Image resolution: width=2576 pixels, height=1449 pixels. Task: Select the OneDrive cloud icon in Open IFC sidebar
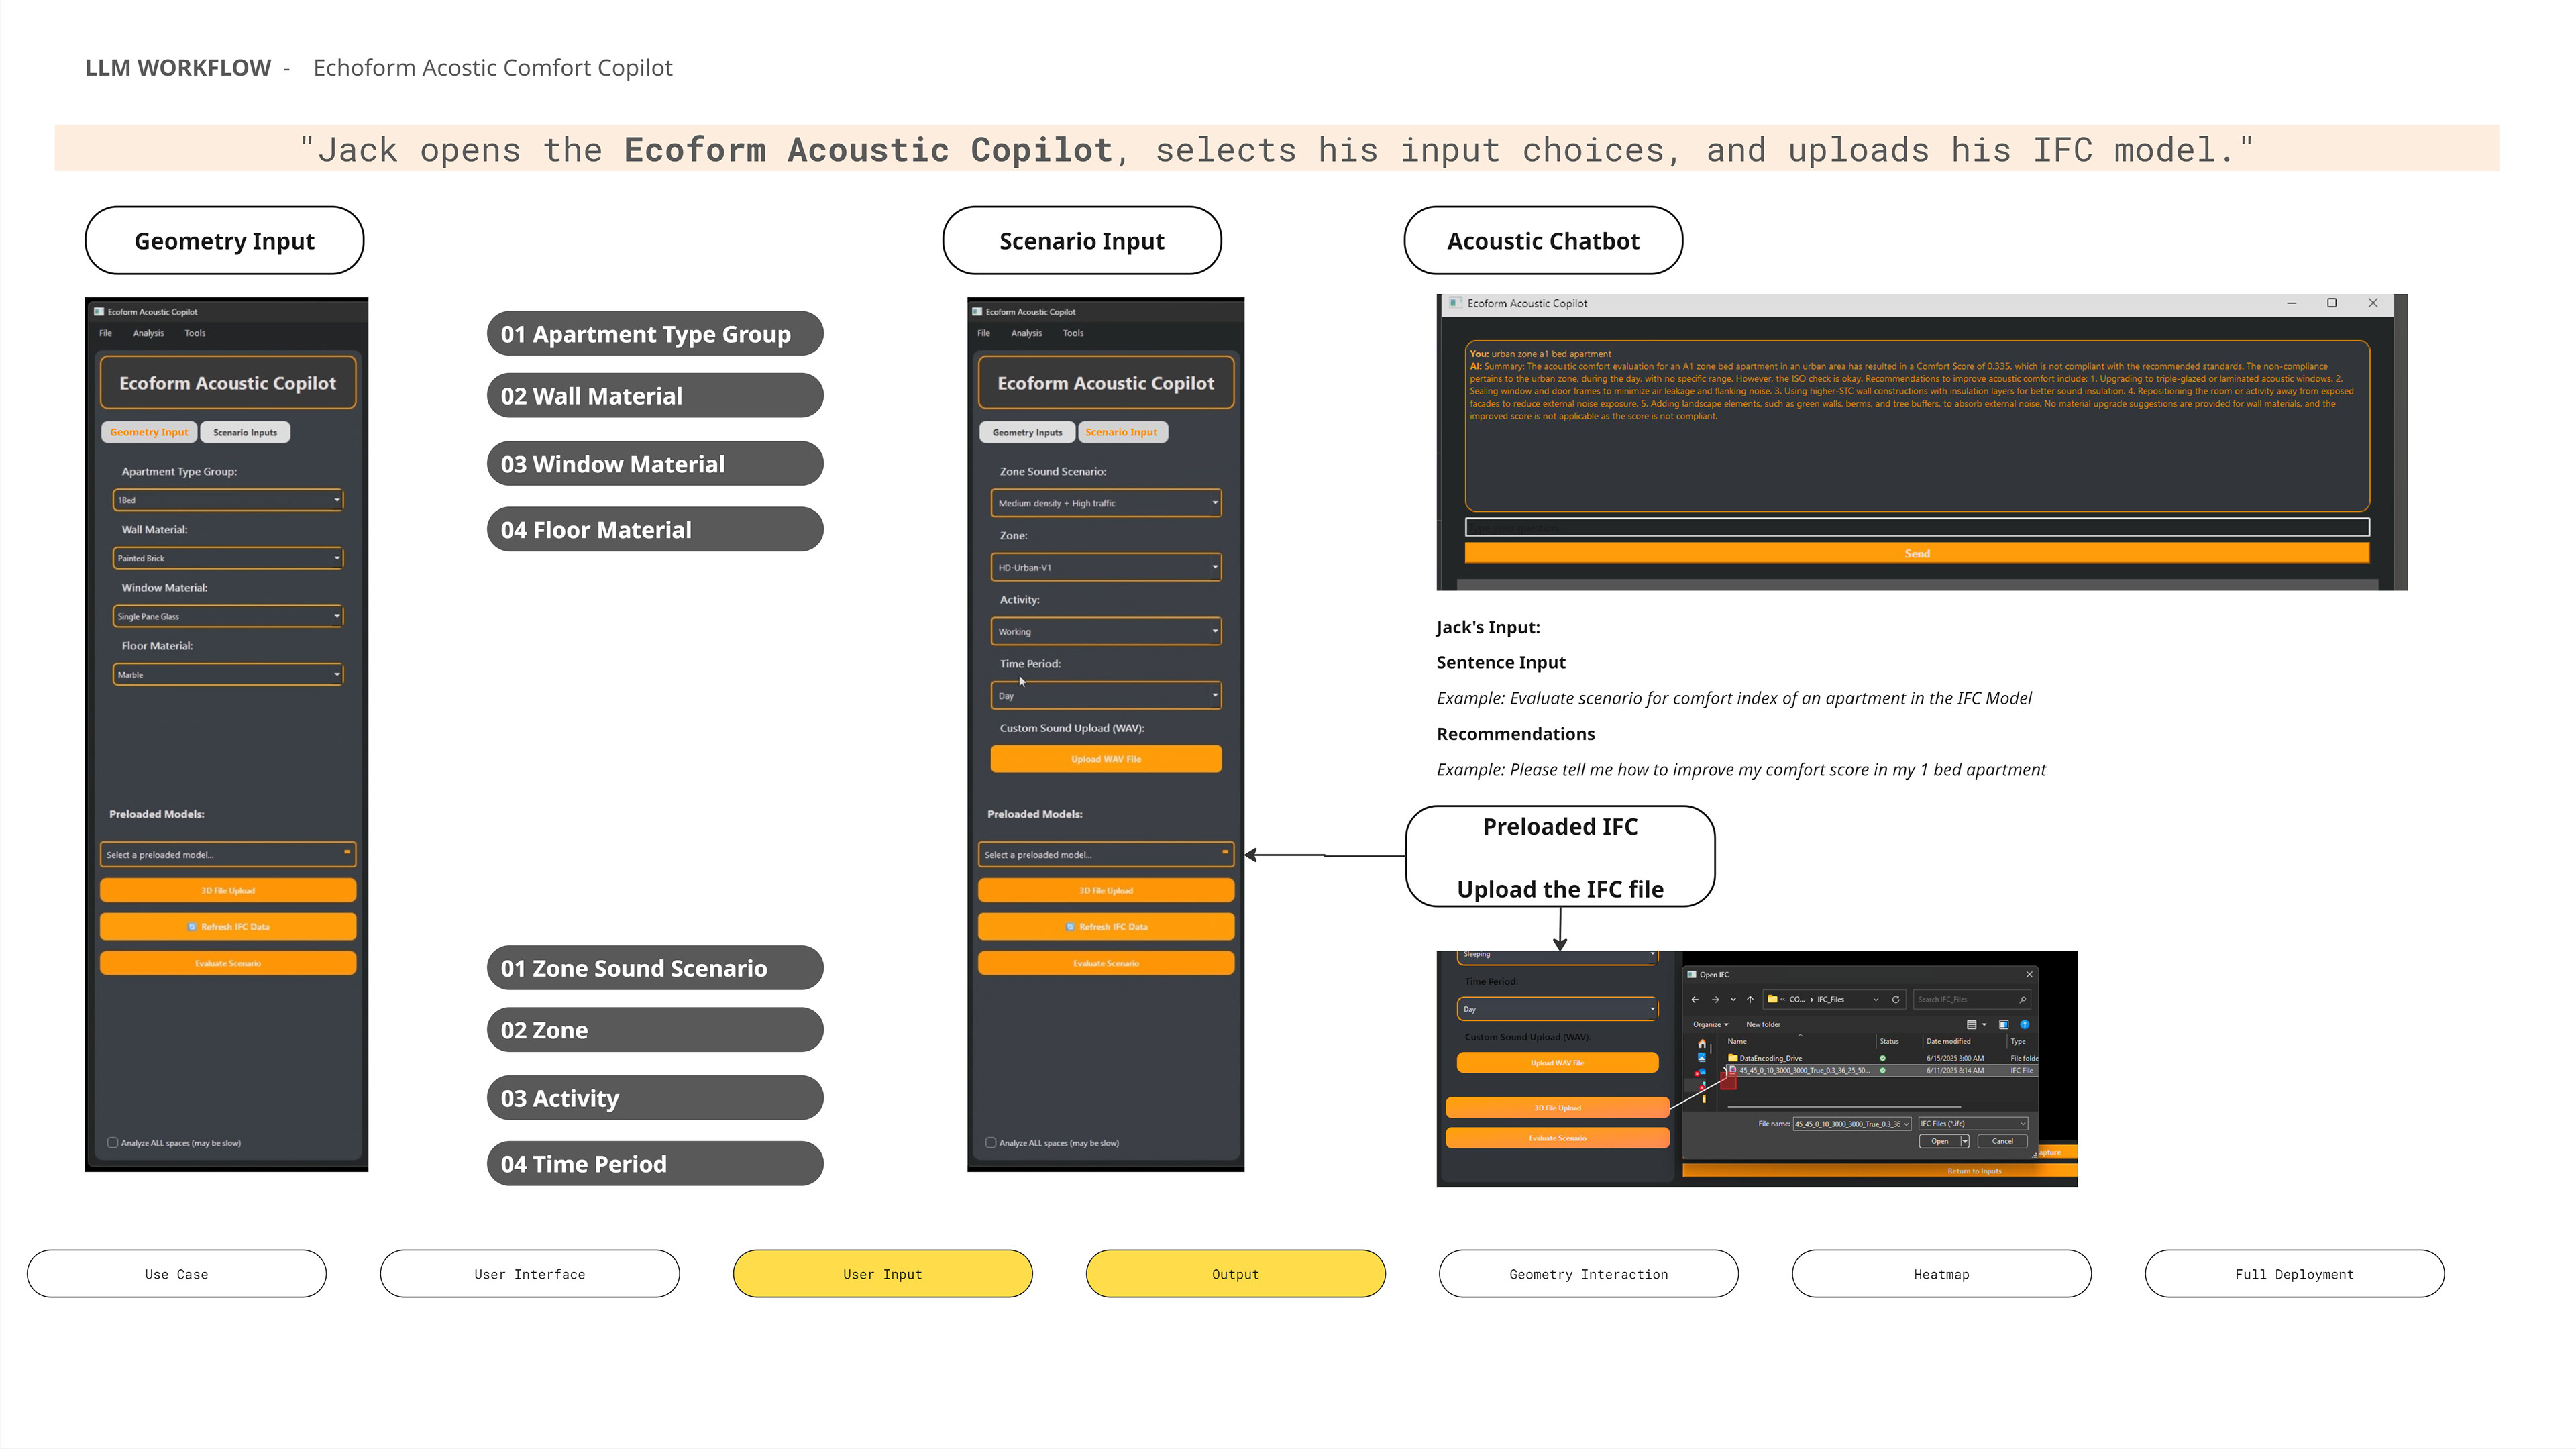click(1701, 1072)
